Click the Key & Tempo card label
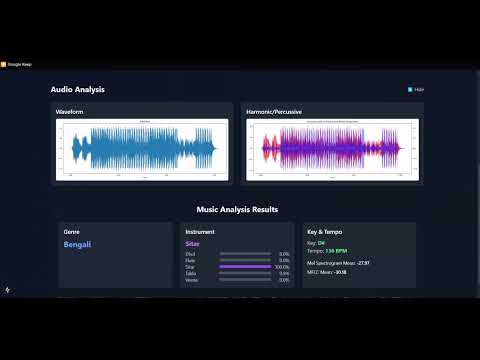Image resolution: width=480 pixels, height=360 pixels. pyautogui.click(x=325, y=232)
